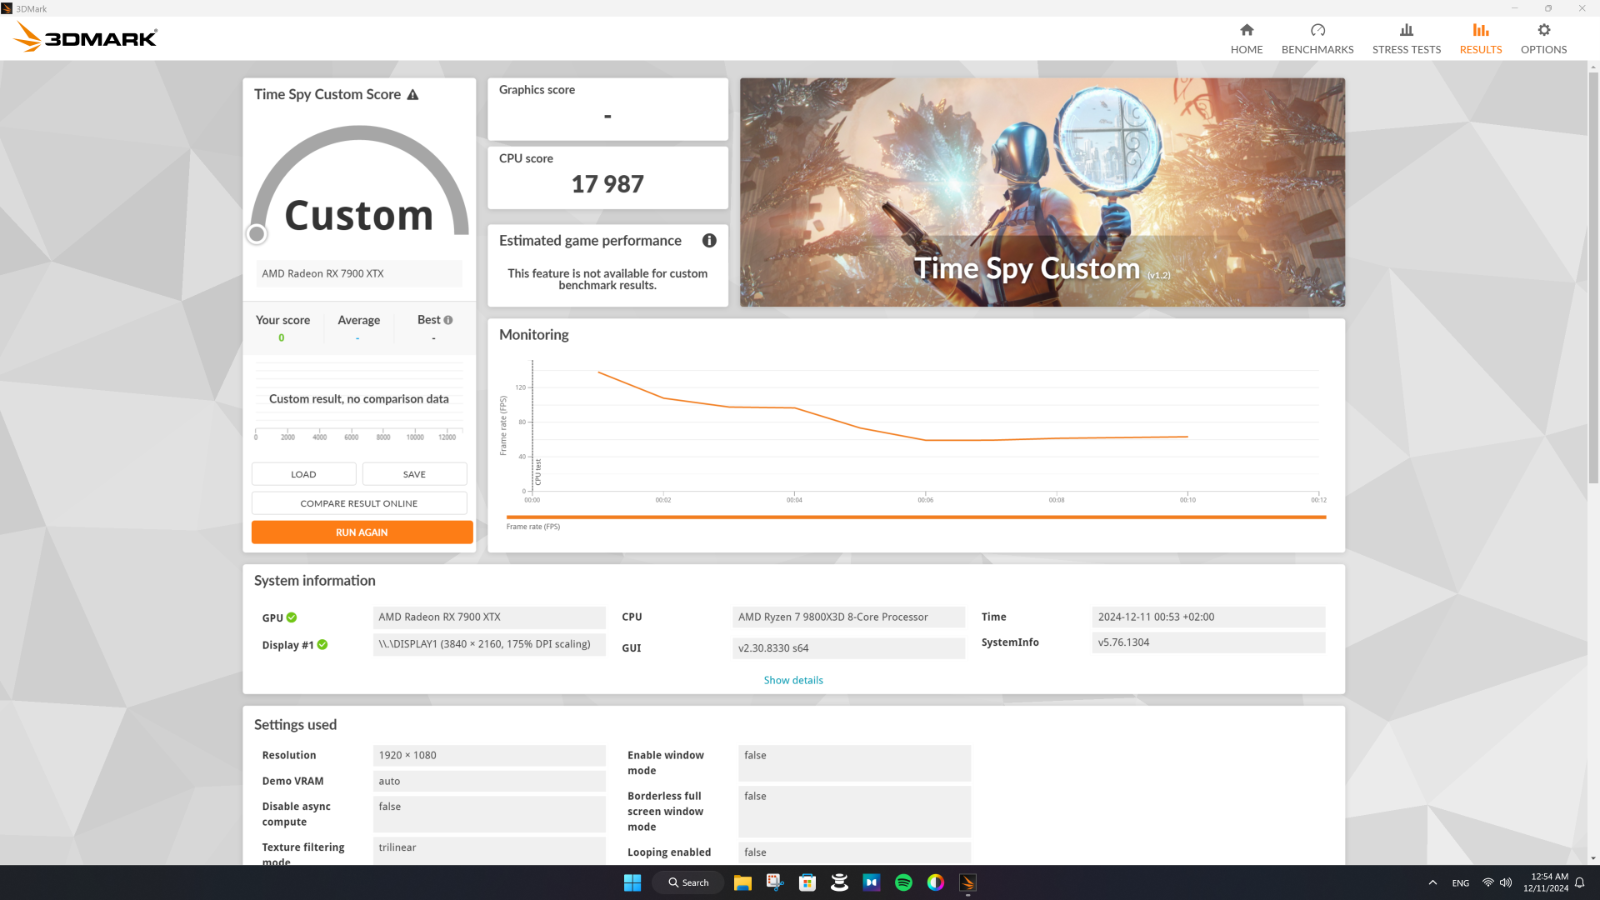Click the System information GPU value AMD Radeon RX 7900 XTX
This screenshot has height=900, width=1600.
pyautogui.click(x=489, y=617)
